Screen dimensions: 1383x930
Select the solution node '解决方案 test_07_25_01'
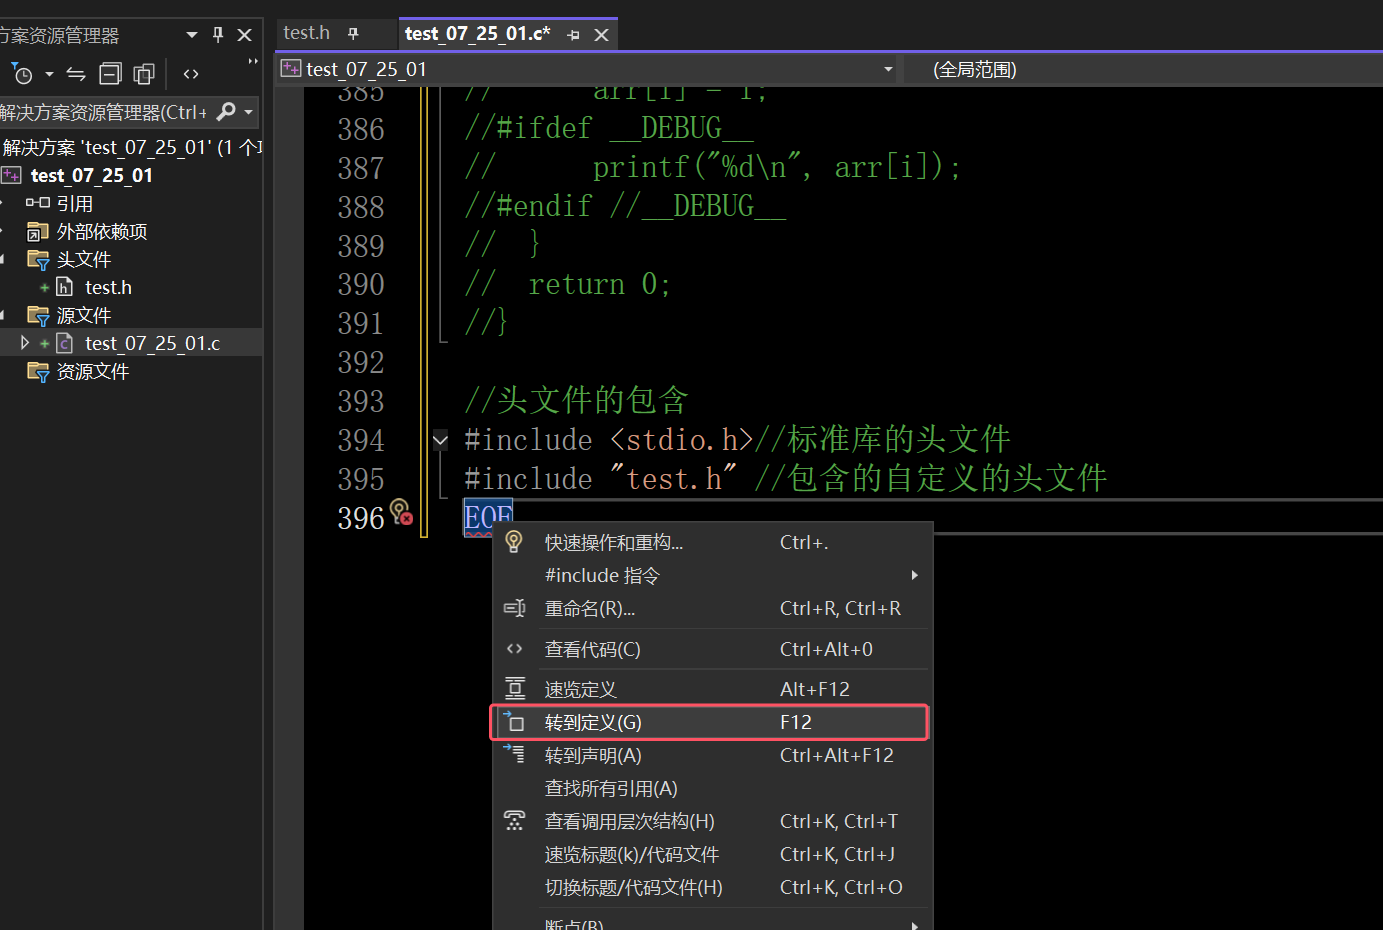tap(131, 148)
